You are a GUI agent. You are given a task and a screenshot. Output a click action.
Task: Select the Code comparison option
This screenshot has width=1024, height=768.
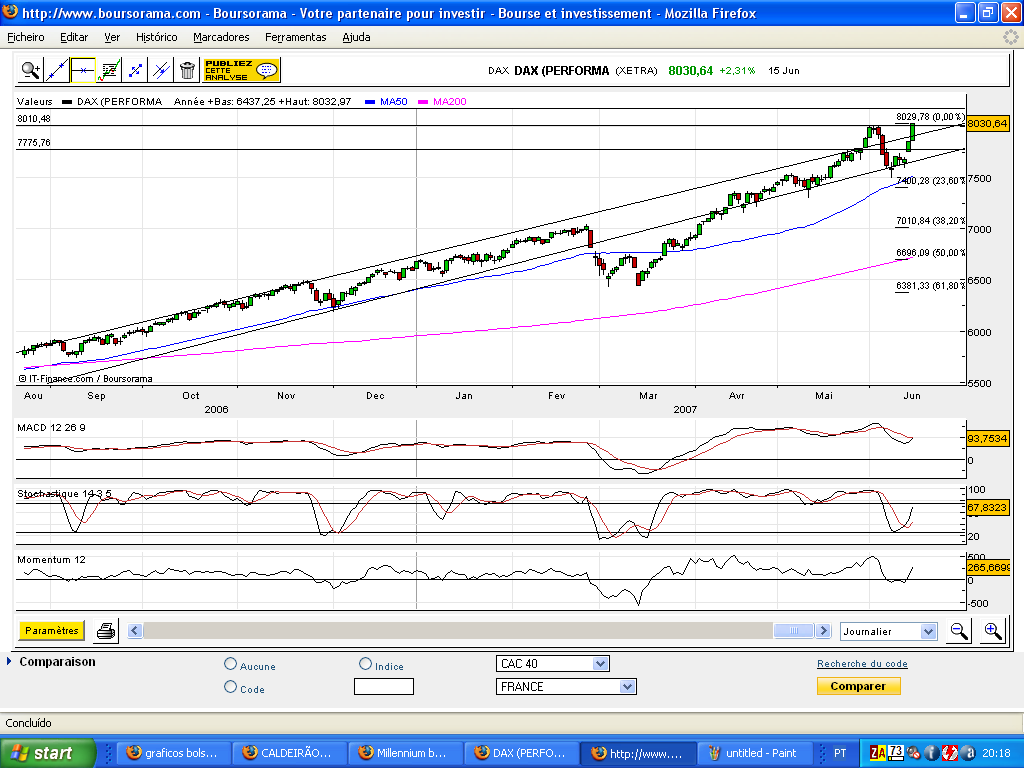(231, 689)
